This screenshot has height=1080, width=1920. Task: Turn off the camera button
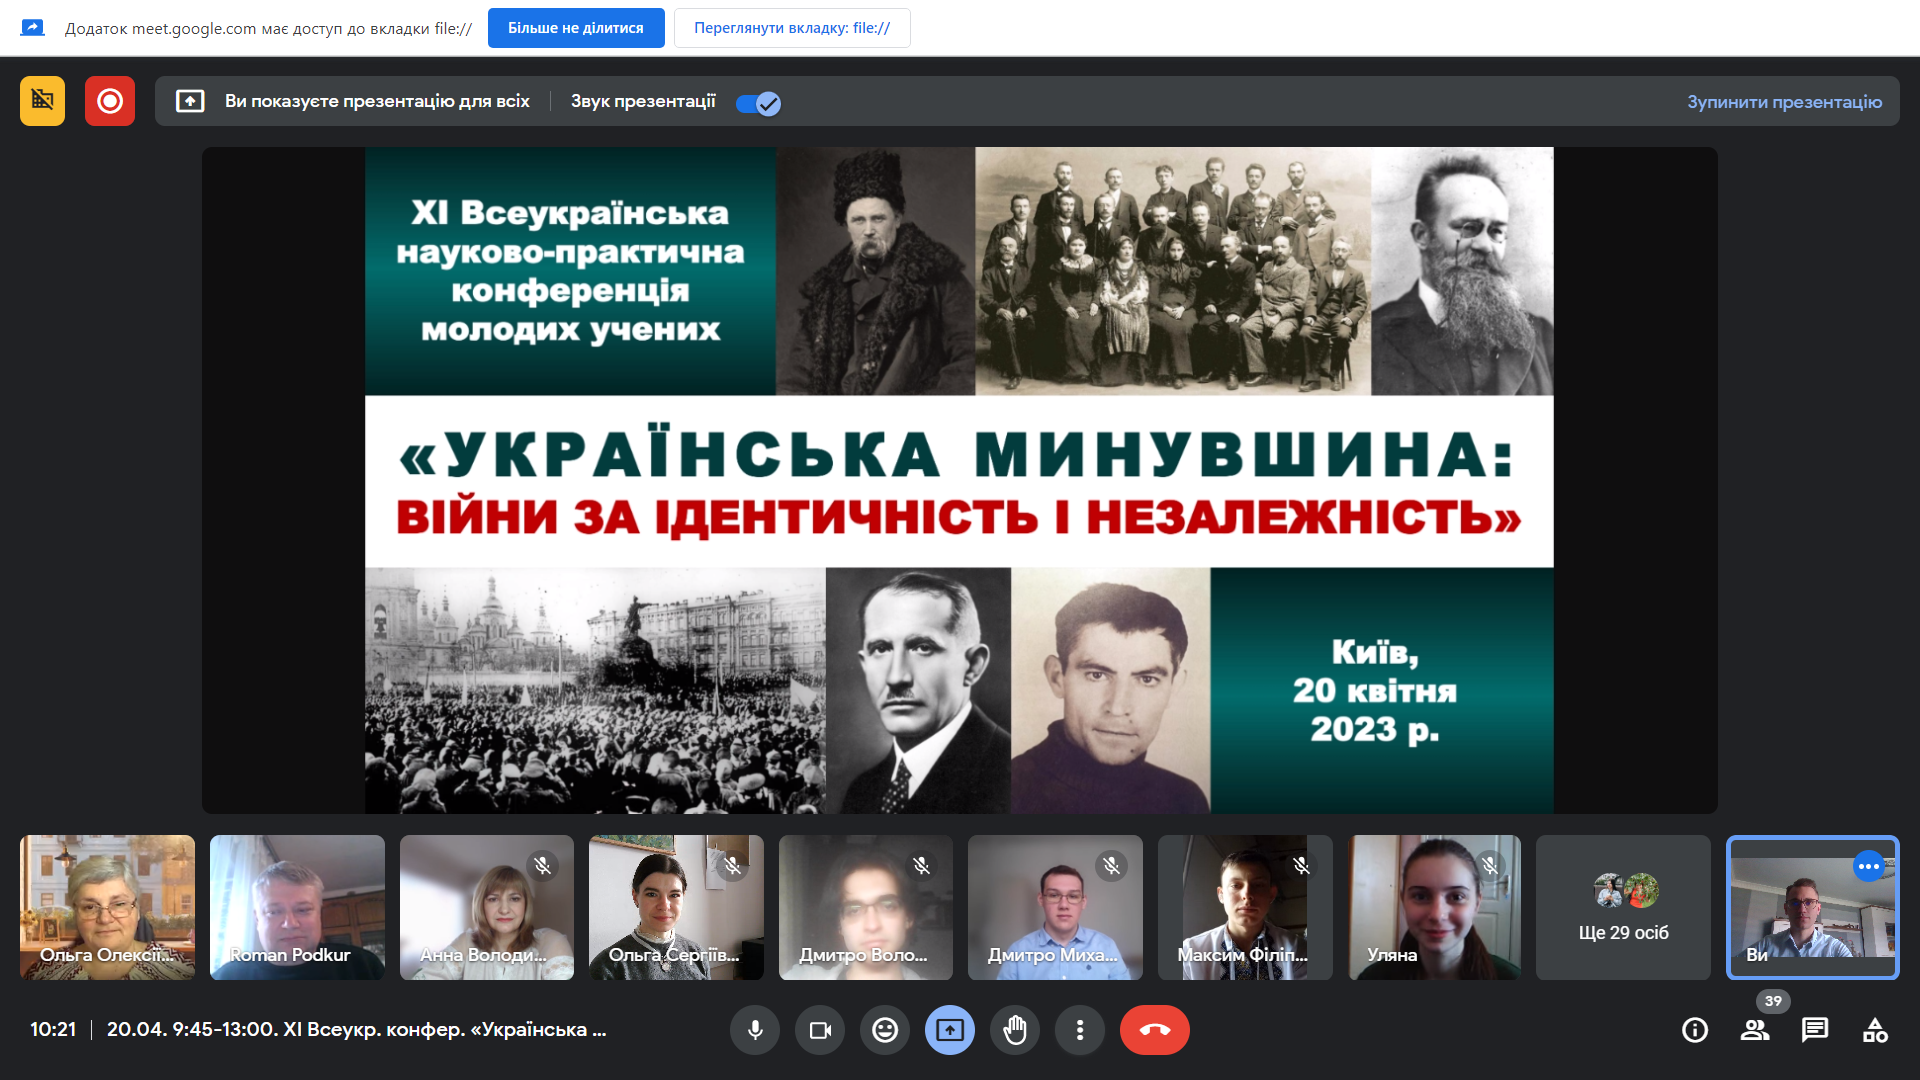tap(820, 1030)
